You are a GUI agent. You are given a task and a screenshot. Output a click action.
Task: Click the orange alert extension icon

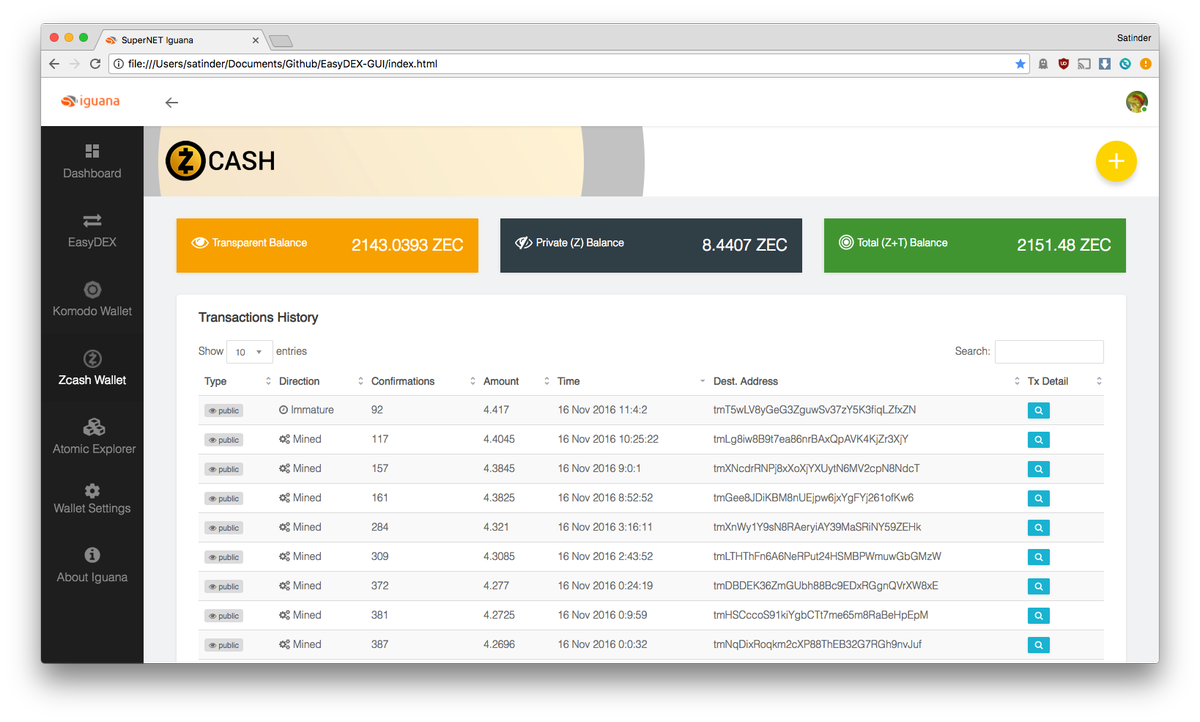(x=1146, y=63)
